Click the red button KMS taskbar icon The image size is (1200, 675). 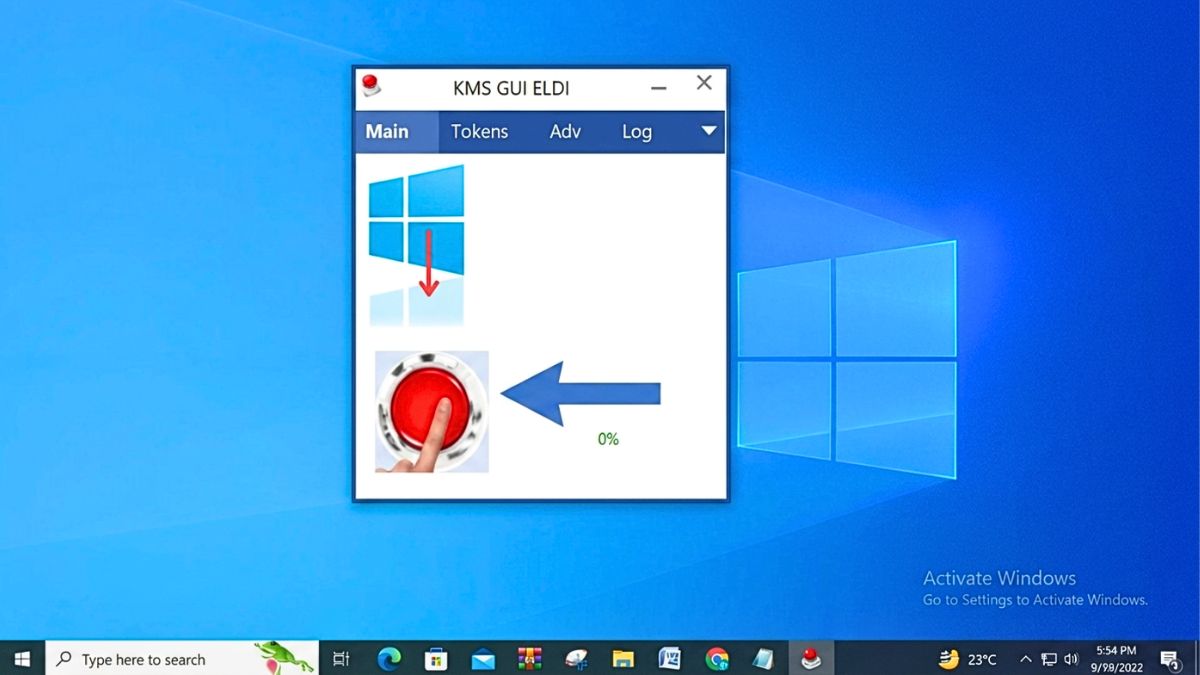click(811, 659)
